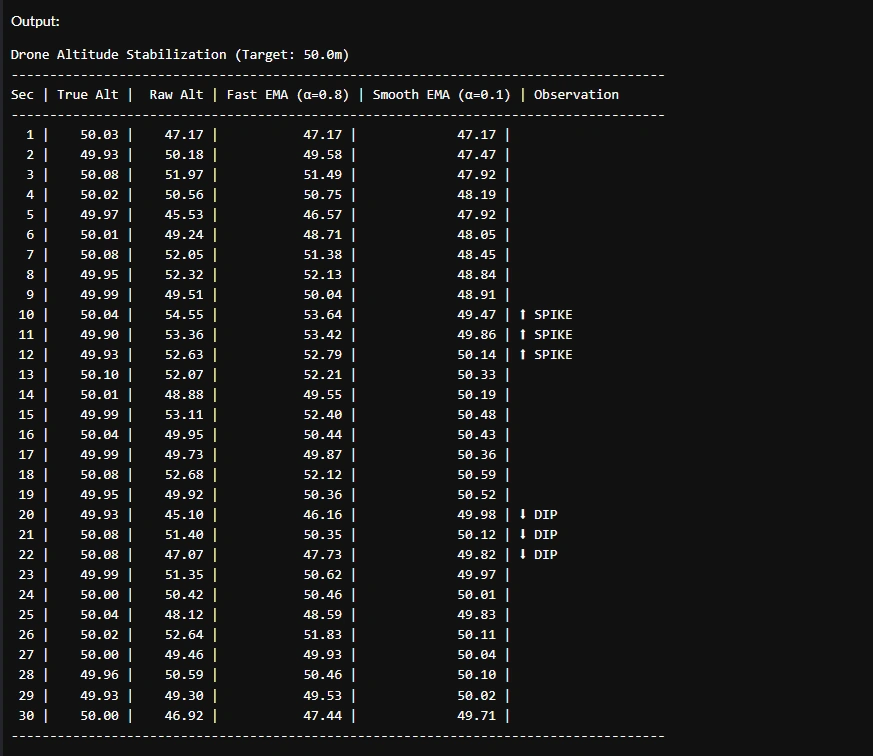Click the DIP text at second 20
Image resolution: width=873 pixels, height=756 pixels.
coord(546,514)
